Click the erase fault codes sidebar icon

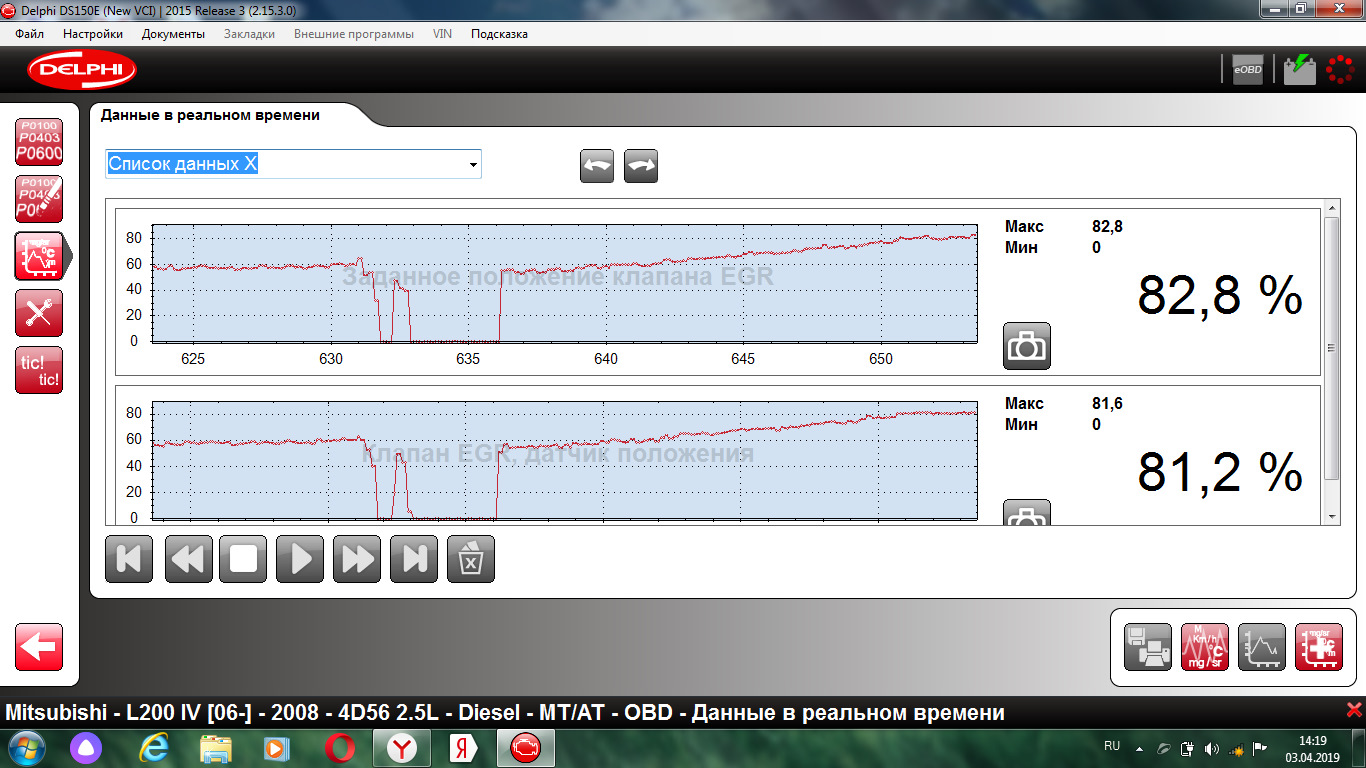click(x=39, y=198)
